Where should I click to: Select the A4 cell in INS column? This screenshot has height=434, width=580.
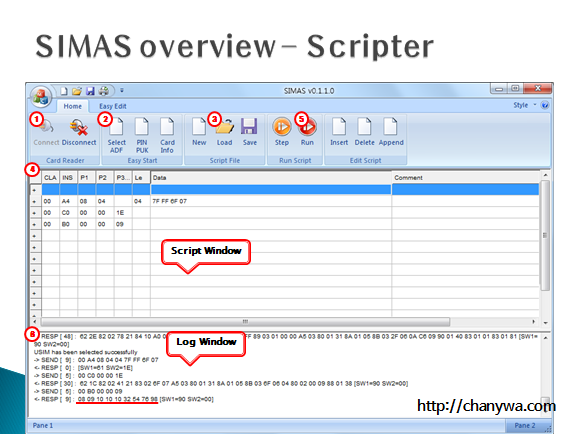click(x=68, y=201)
